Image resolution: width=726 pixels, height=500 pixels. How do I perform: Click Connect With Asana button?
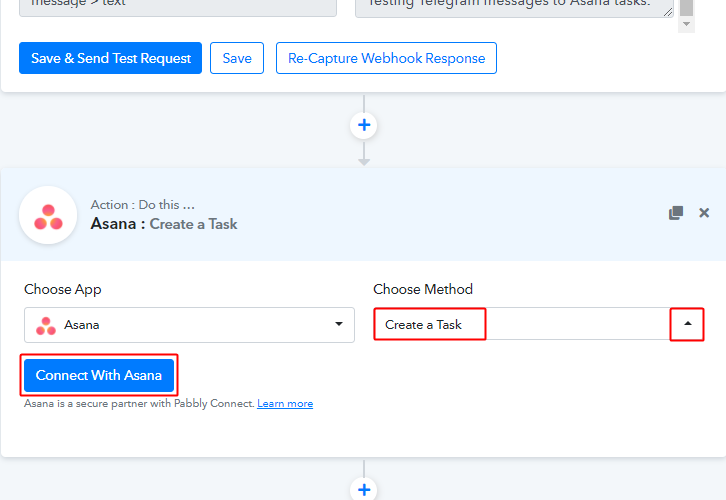[x=99, y=375]
